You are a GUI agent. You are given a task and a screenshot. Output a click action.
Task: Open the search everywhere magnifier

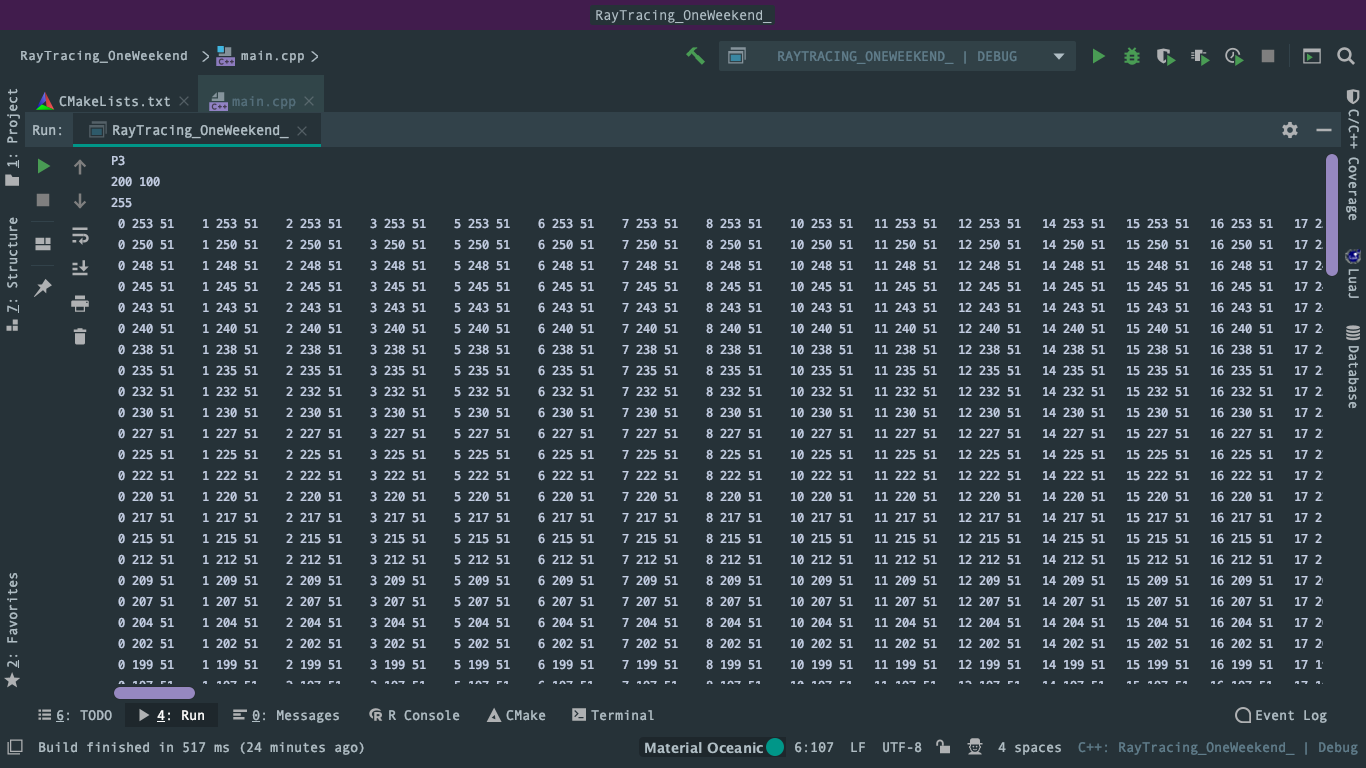tap(1346, 56)
